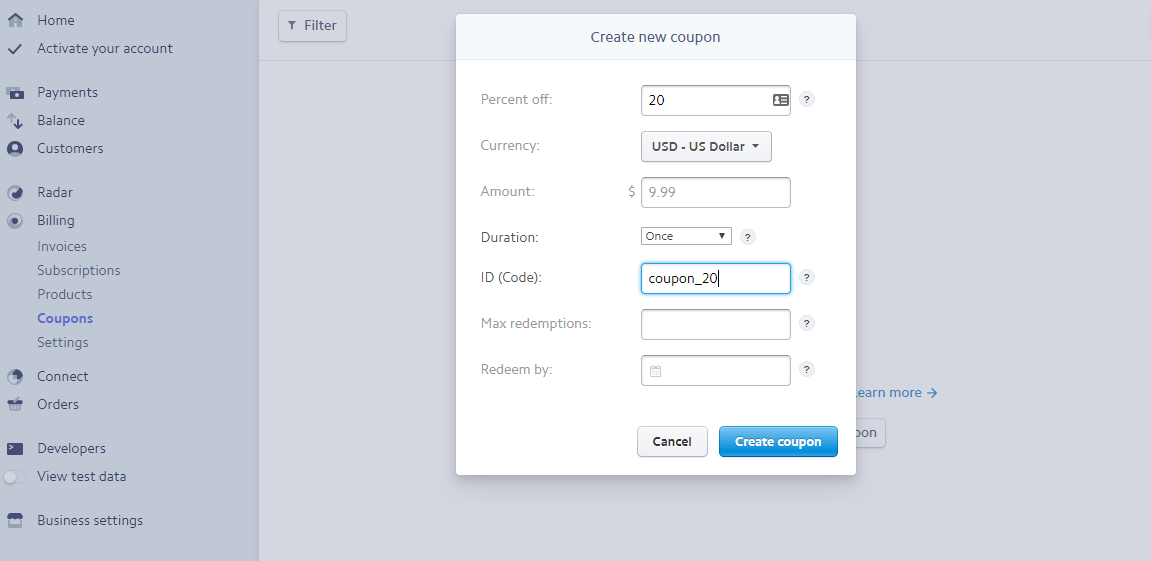The width and height of the screenshot is (1151, 561).
Task: Click the Payments icon in sidebar
Action: click(x=15, y=93)
